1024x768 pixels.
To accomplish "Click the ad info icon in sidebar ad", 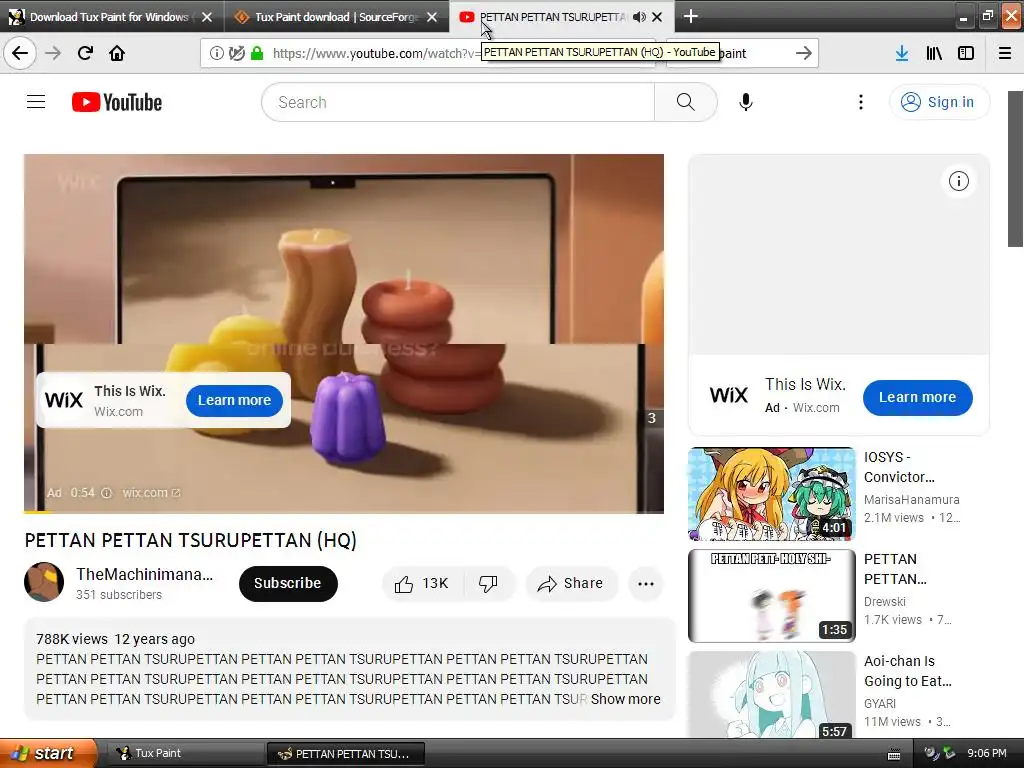I will pyautogui.click(x=959, y=181).
